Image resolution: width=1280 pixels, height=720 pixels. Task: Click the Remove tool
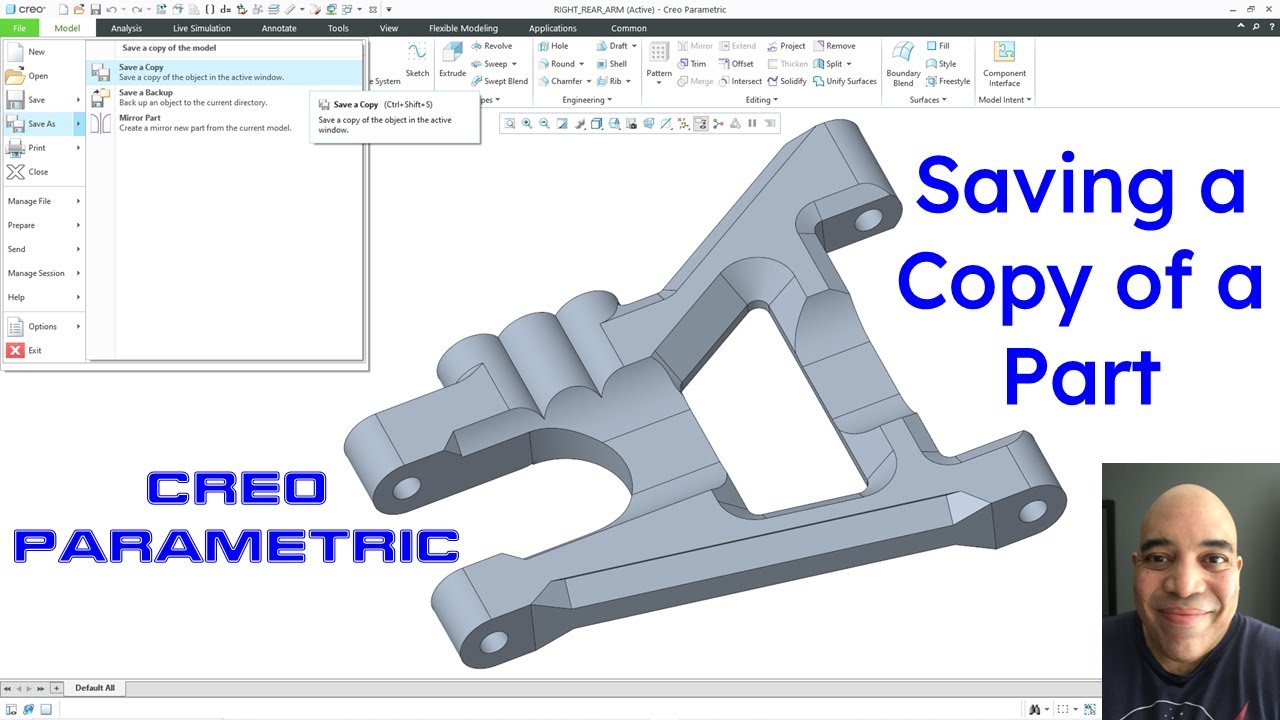834,46
